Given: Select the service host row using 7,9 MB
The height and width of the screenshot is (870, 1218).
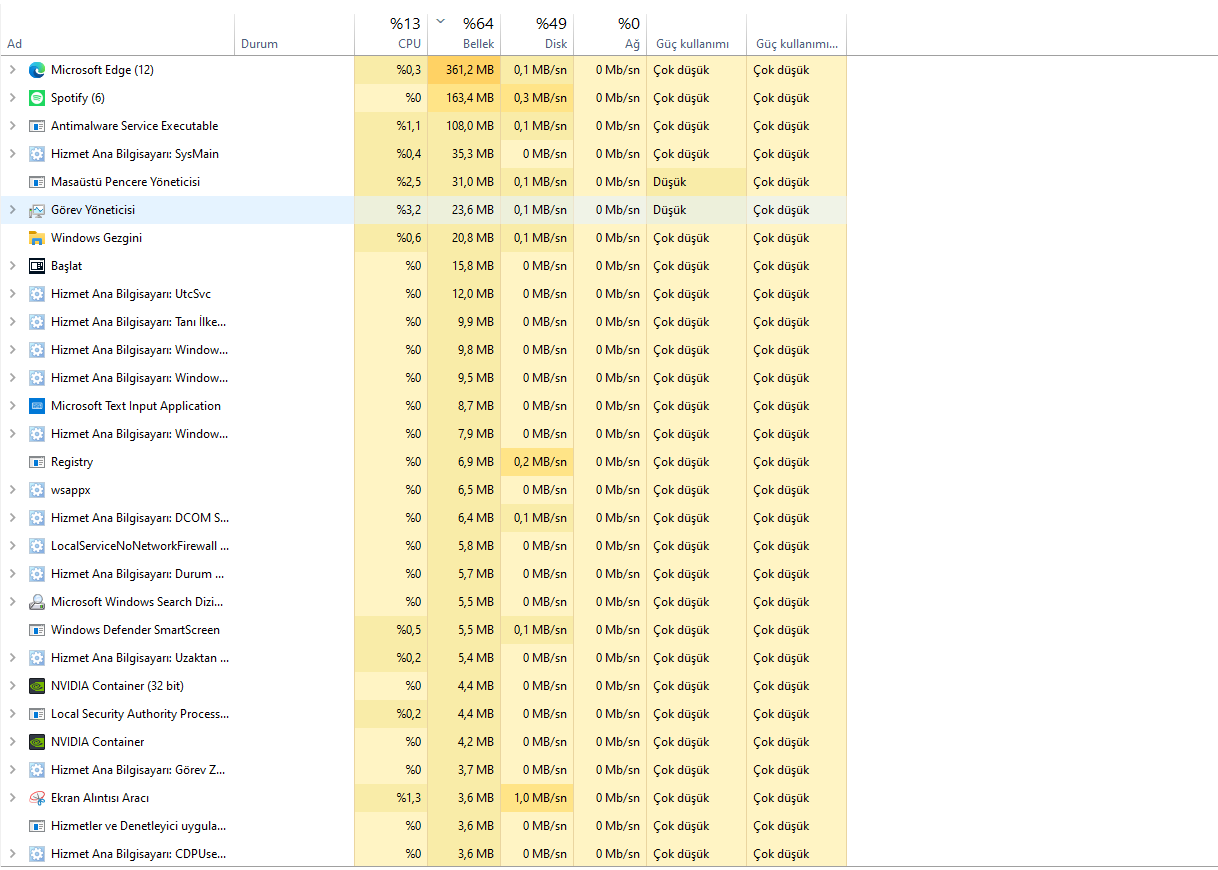Looking at the screenshot, I should point(423,434).
